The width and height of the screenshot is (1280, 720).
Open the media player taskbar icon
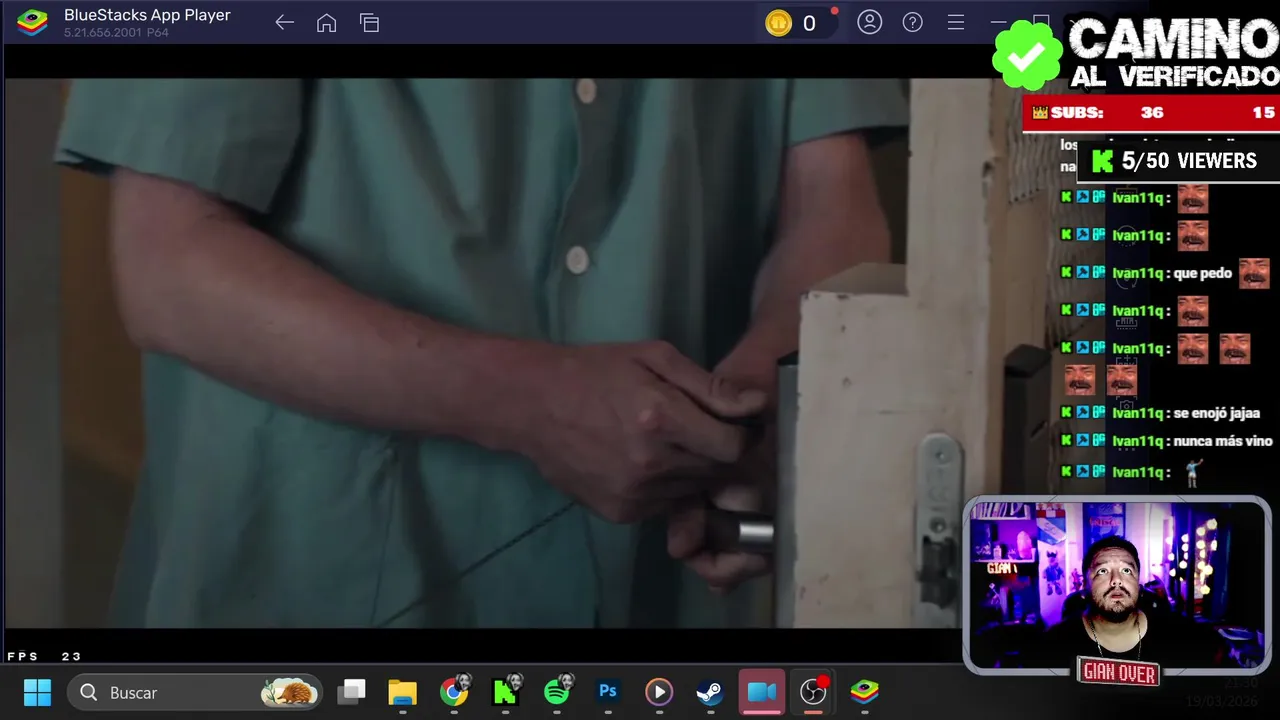tap(658, 692)
